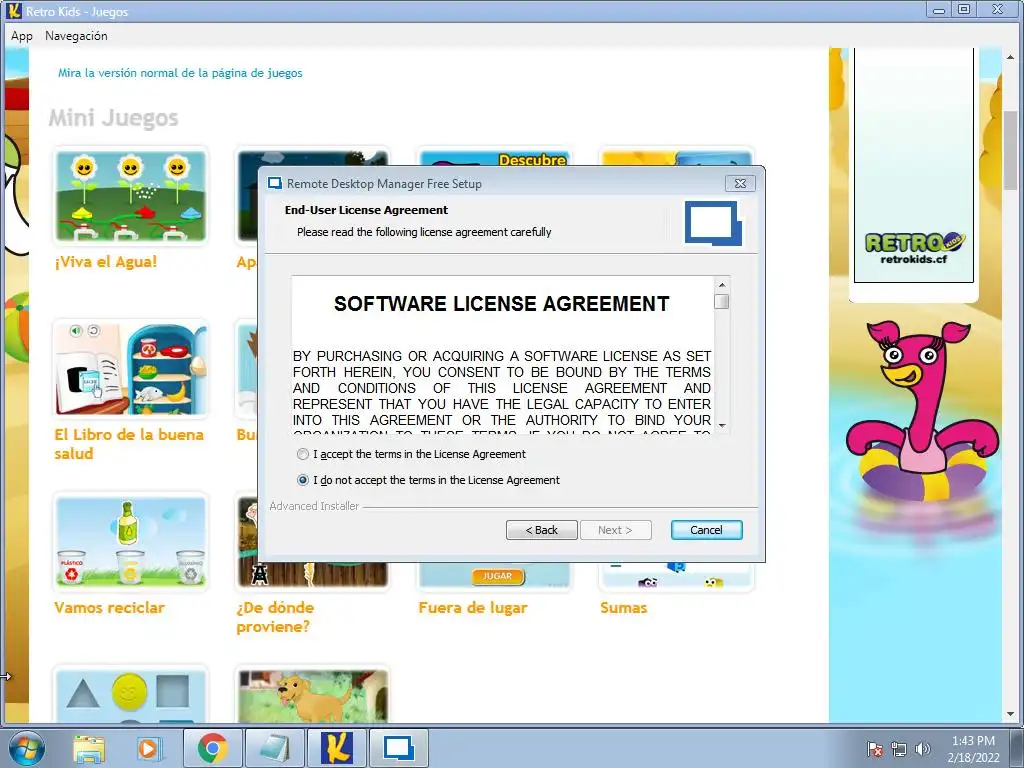This screenshot has width=1024, height=768.
Task: Click license text scrollbar up arrow
Action: point(722,285)
